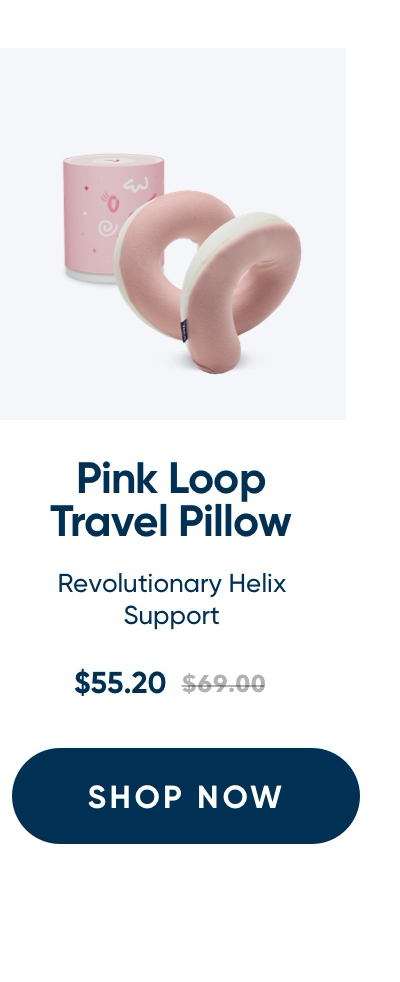400x982 pixels.
Task: Click the SHOP NOW button
Action: [185, 795]
